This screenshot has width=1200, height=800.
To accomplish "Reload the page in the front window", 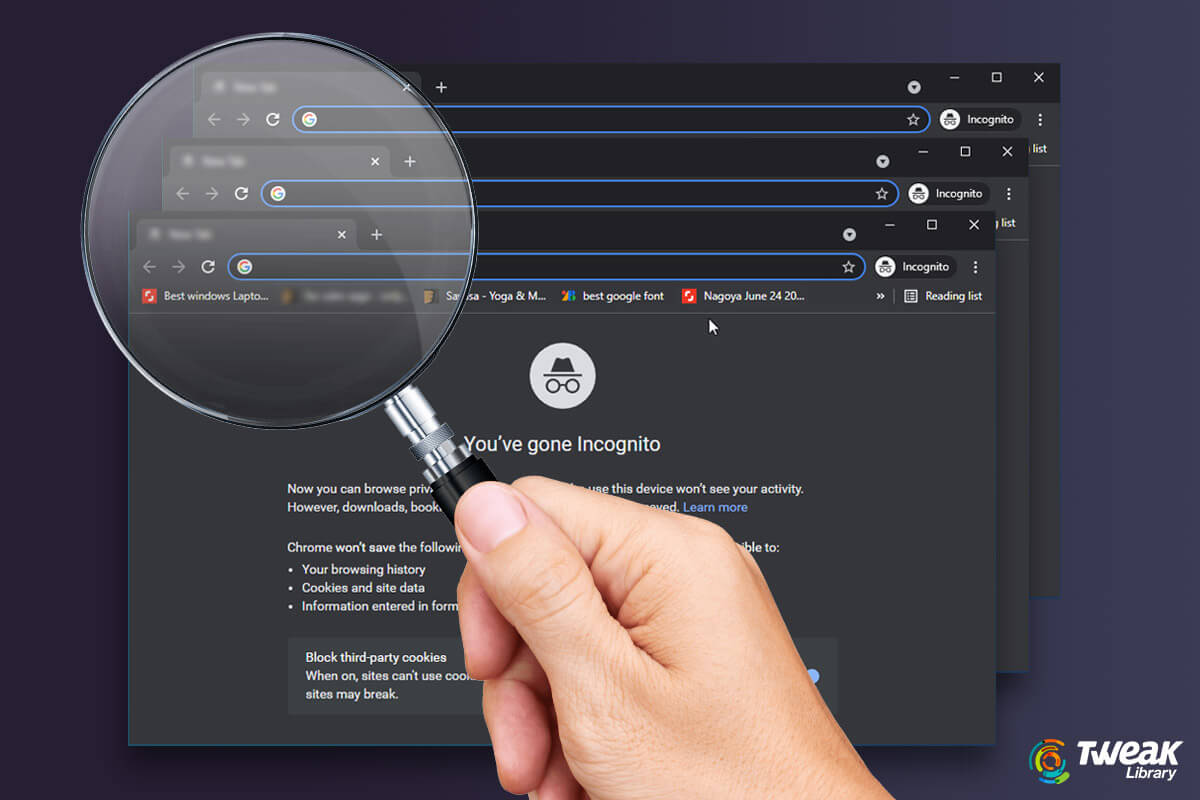I will 208,267.
